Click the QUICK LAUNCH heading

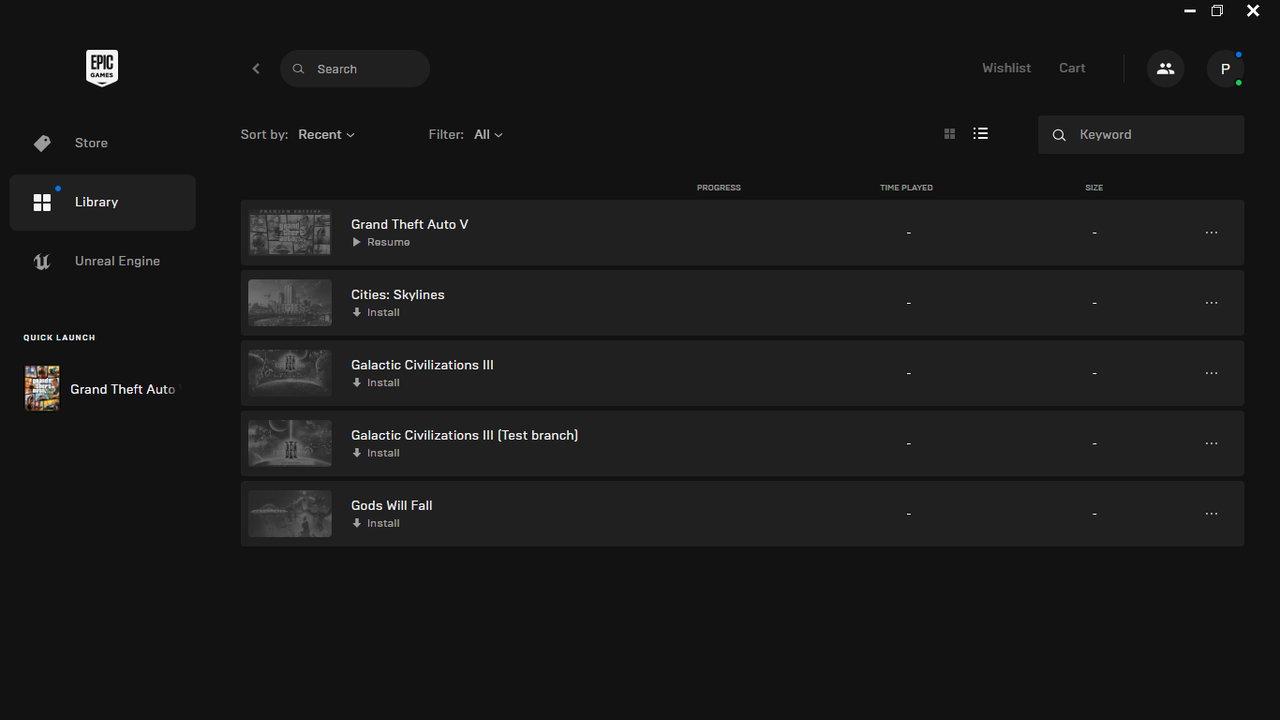60,338
